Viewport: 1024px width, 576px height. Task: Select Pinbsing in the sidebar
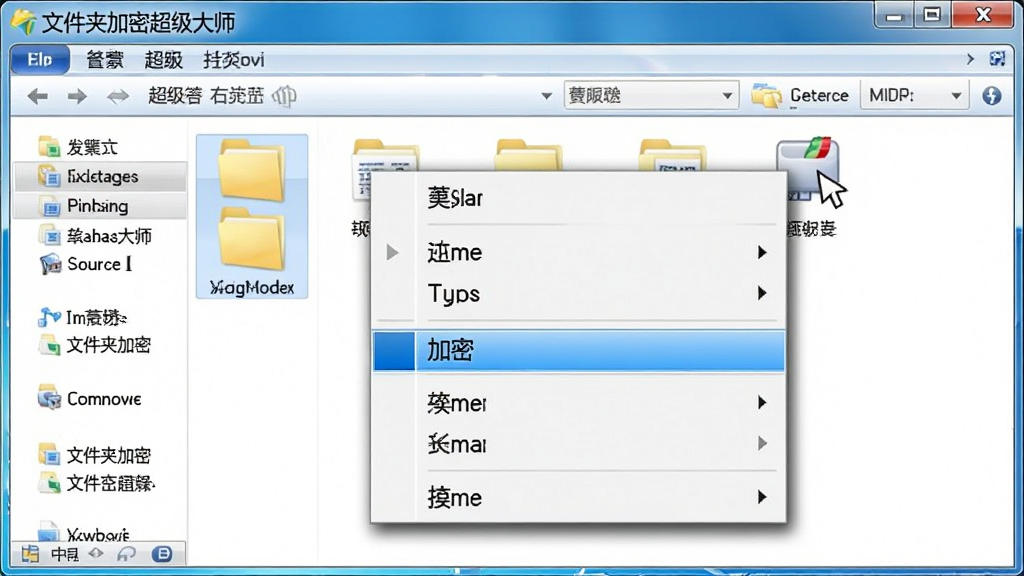[99, 206]
